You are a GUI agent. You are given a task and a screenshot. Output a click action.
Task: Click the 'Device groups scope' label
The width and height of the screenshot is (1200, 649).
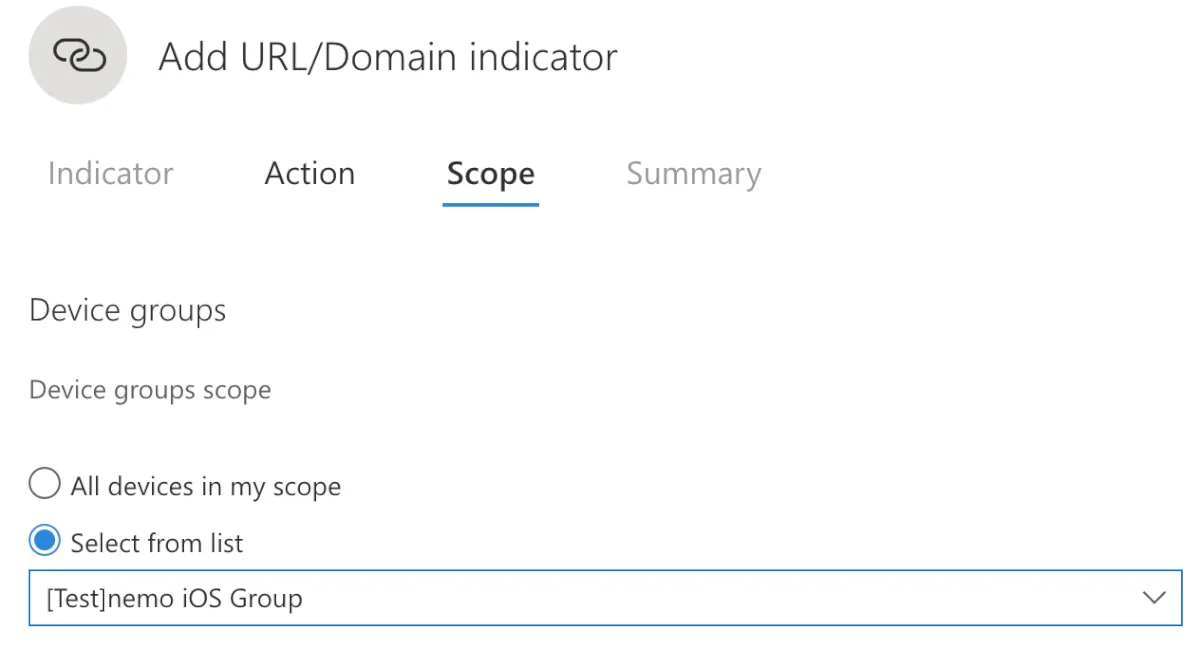tap(150, 390)
